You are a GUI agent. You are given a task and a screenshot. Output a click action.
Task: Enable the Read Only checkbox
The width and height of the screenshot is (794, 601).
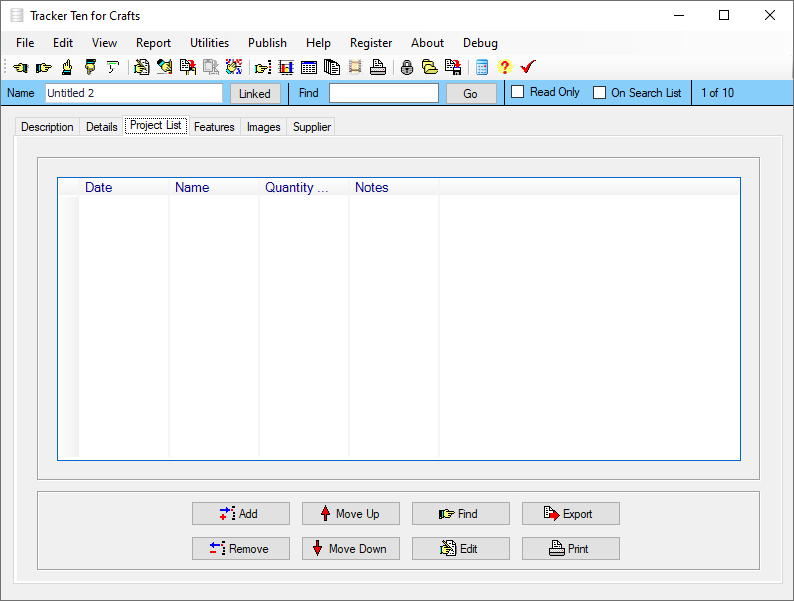(518, 92)
